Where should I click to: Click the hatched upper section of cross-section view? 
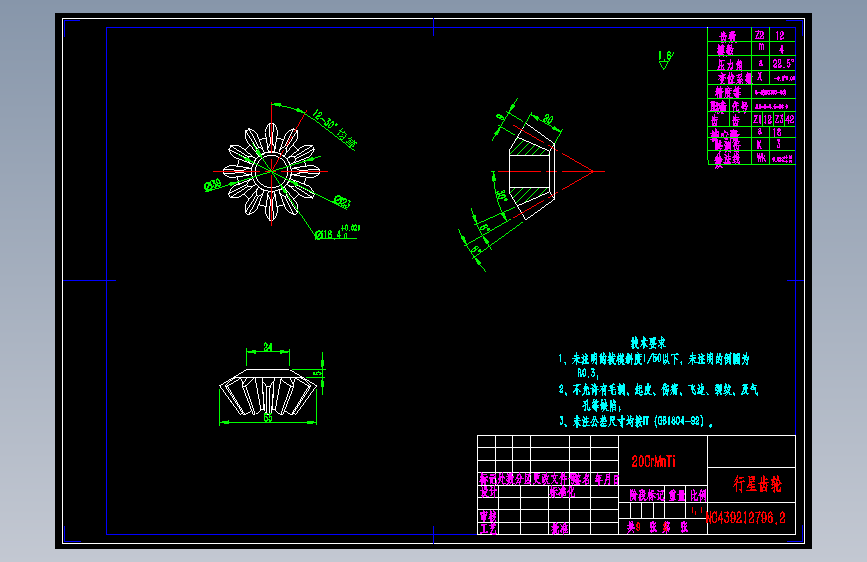point(530,148)
